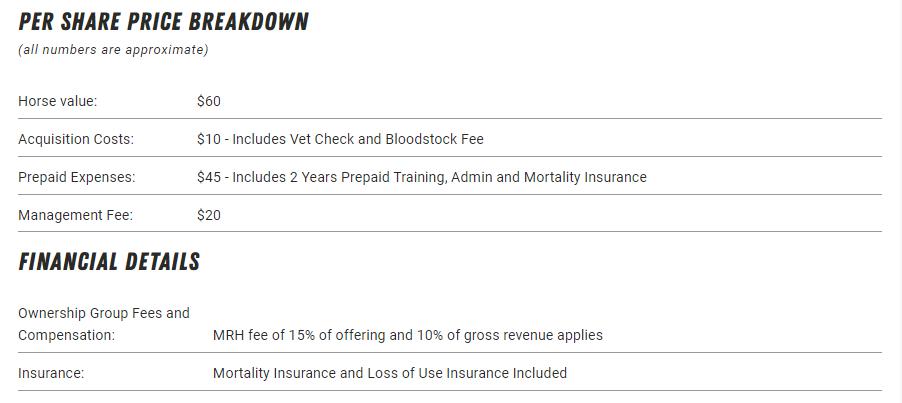Click the "MRH fee of 15%" text

point(264,335)
